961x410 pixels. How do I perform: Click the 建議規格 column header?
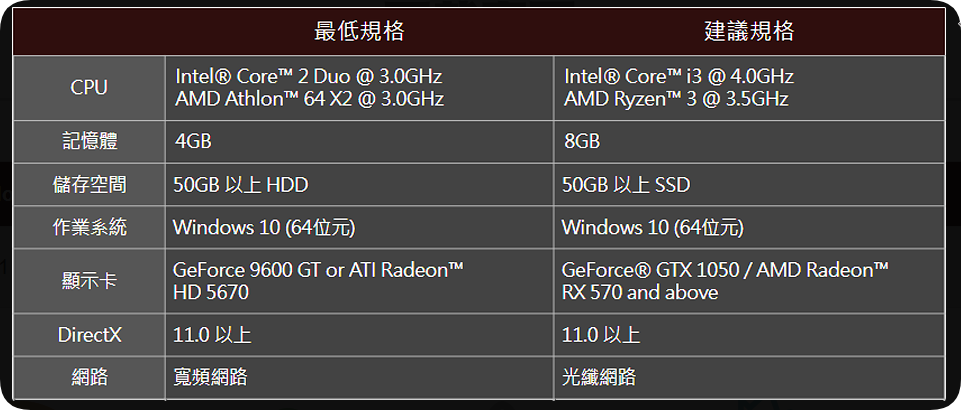749,31
